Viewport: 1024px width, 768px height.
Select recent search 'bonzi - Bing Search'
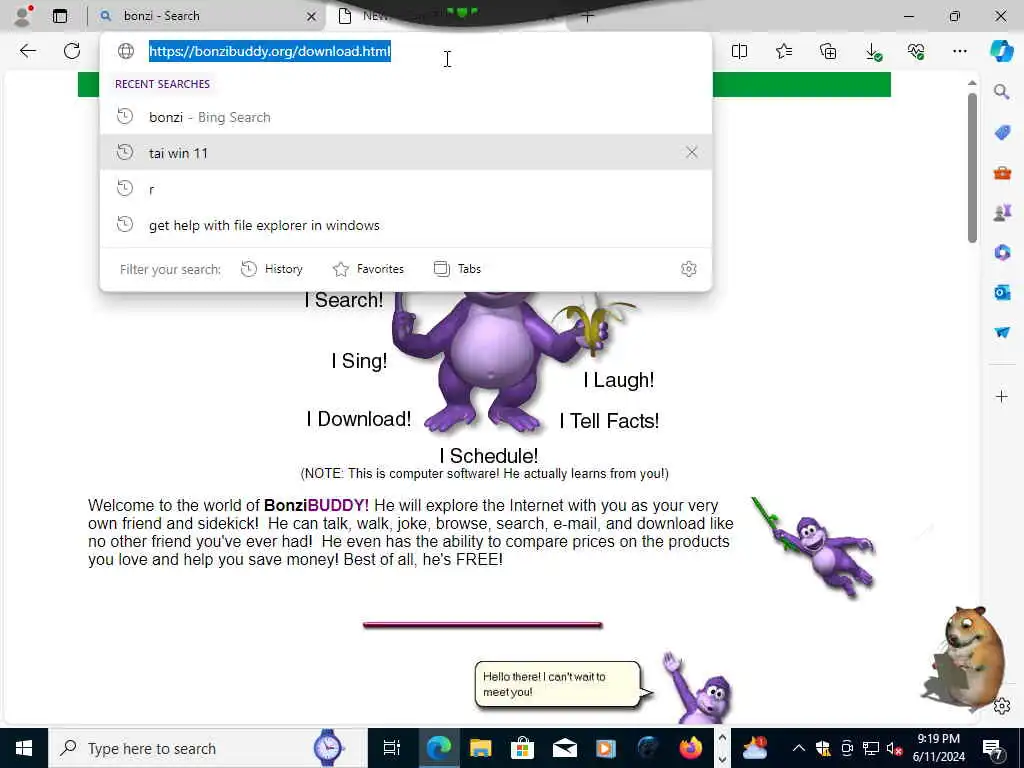point(406,117)
